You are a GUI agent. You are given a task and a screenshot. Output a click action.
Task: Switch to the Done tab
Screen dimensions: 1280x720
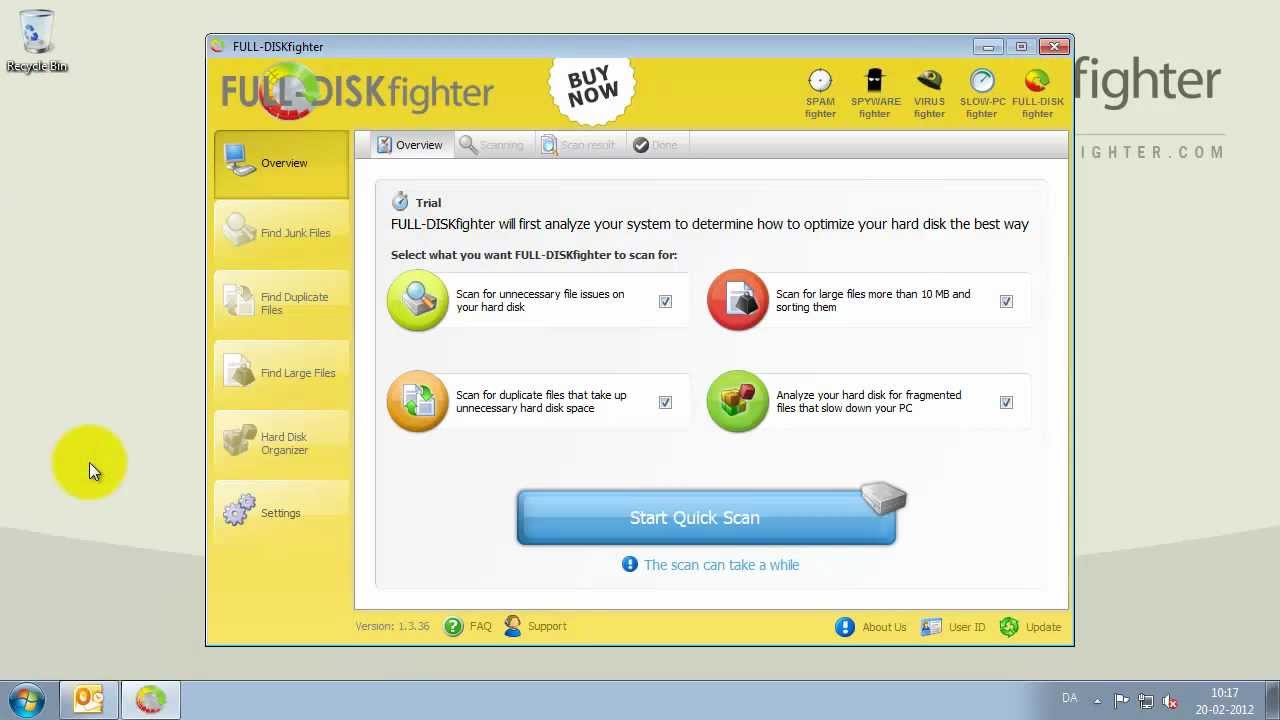[655, 145]
